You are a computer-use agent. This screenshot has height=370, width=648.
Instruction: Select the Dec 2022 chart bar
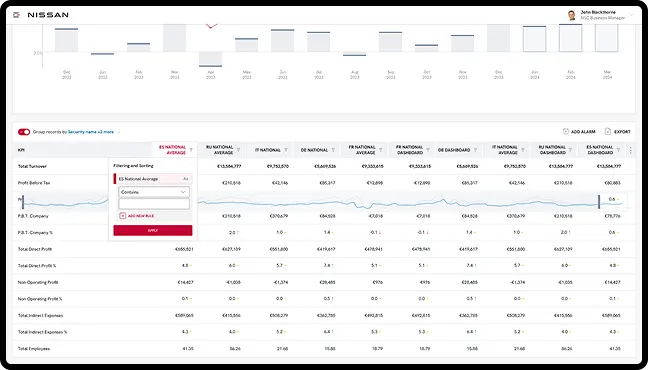[66, 40]
